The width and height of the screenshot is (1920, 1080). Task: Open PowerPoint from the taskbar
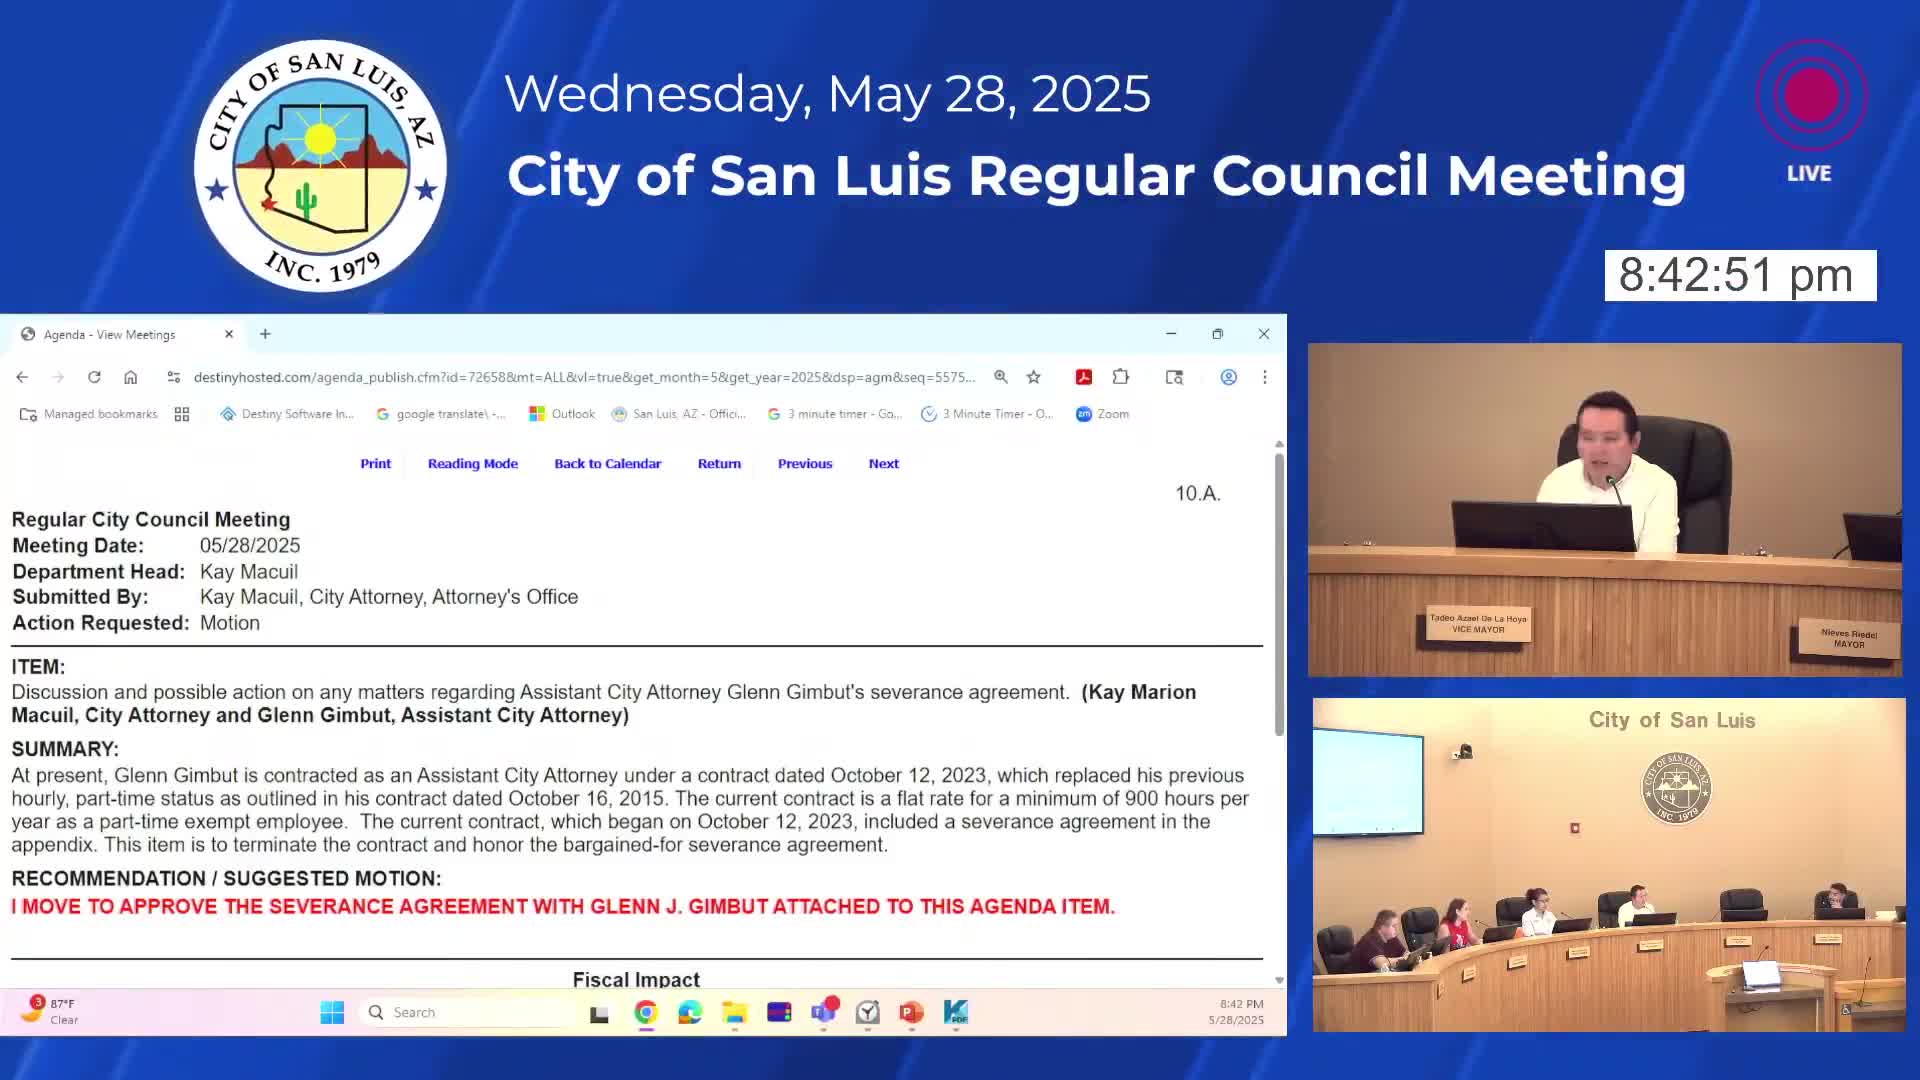coord(909,1012)
